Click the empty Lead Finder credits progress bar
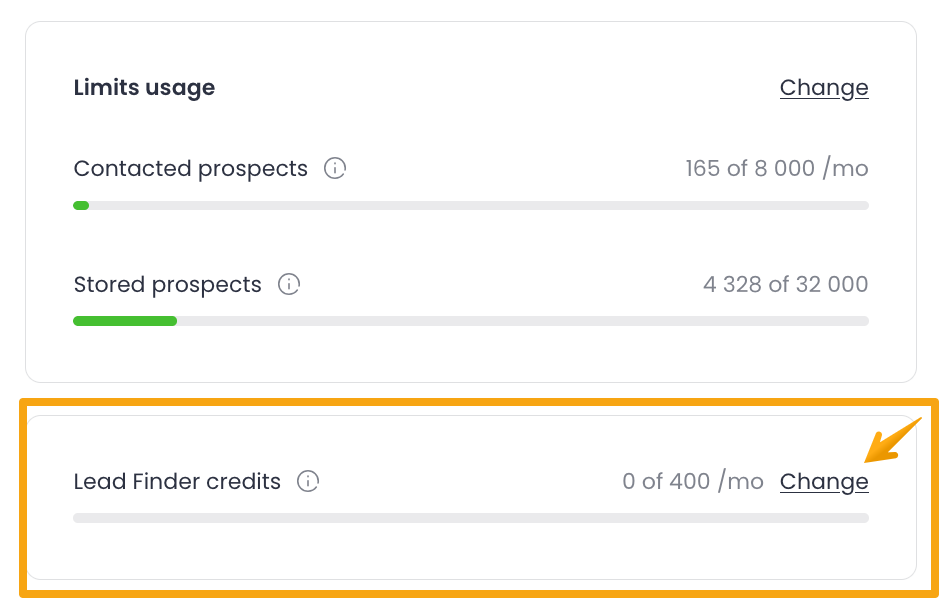Image resolution: width=952 pixels, height=610 pixels. [x=470, y=518]
